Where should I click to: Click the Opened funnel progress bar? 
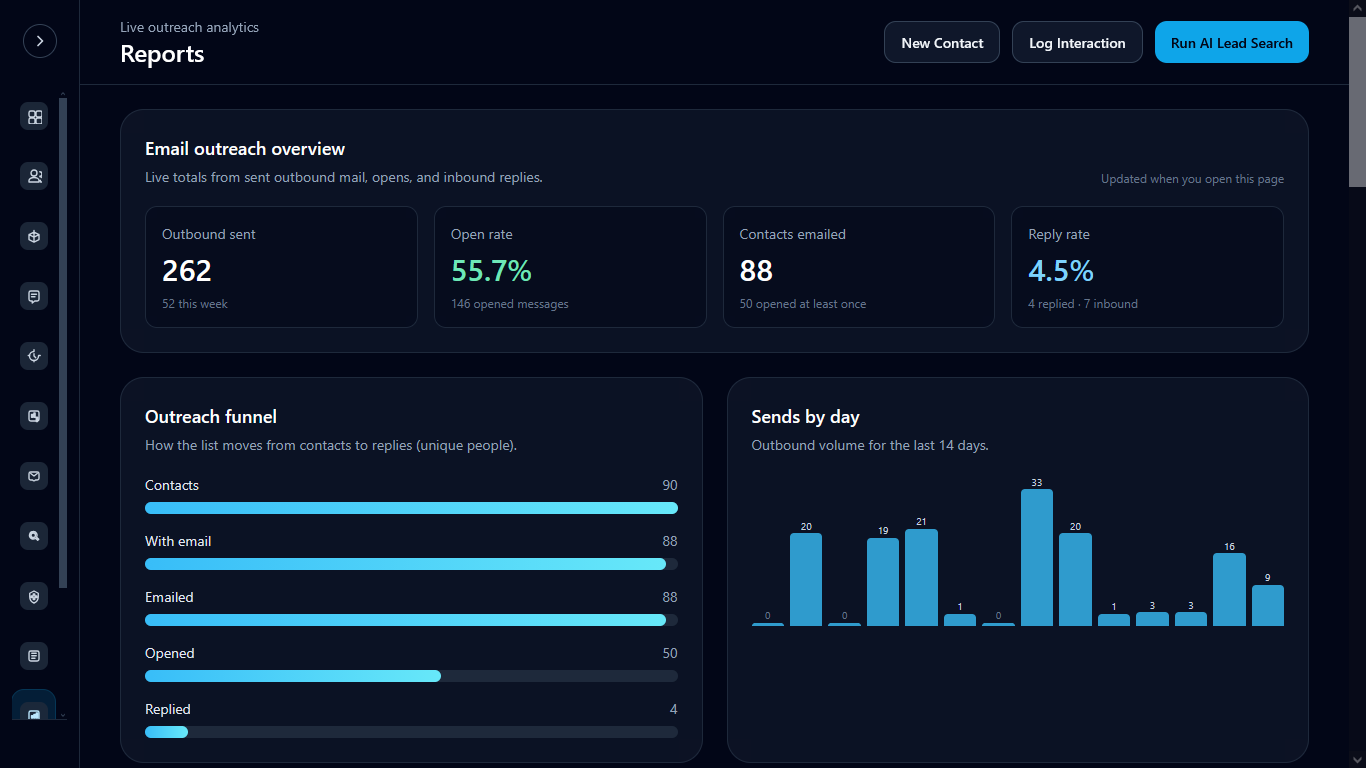(x=411, y=676)
